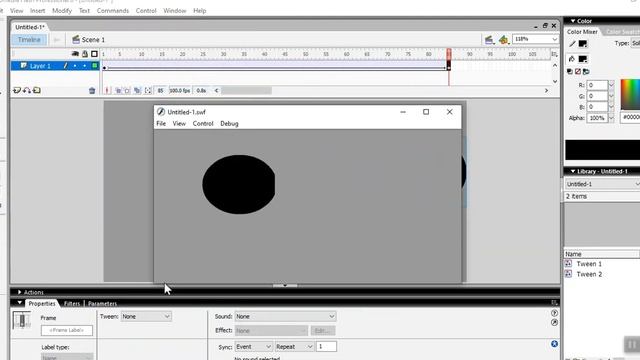640x360 pixels.
Task: Delete layer with the trash icon
Action: [92, 91]
